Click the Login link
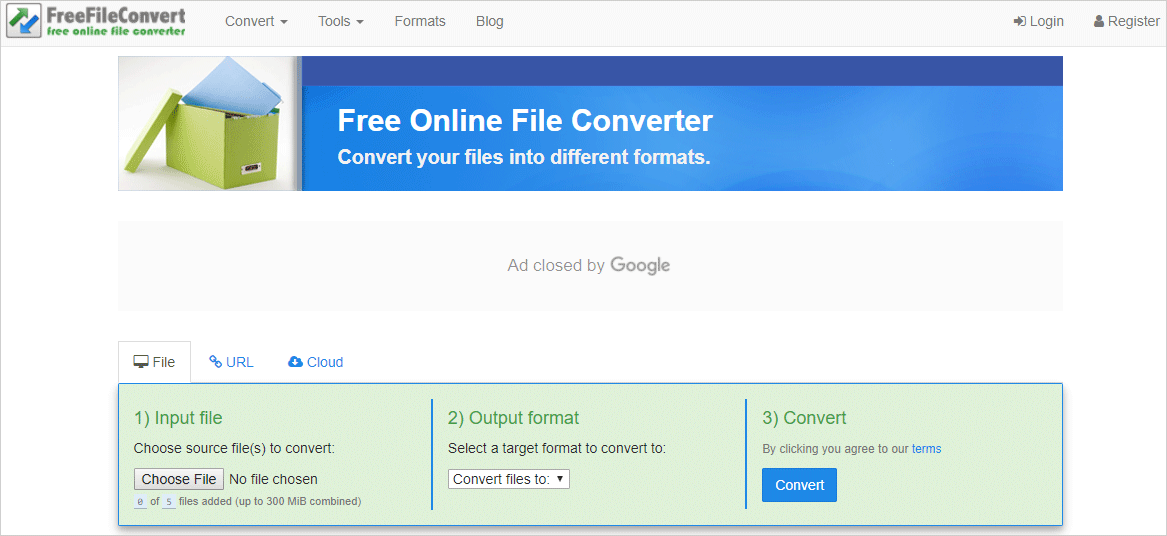Viewport: 1167px width, 536px height. [x=1038, y=22]
